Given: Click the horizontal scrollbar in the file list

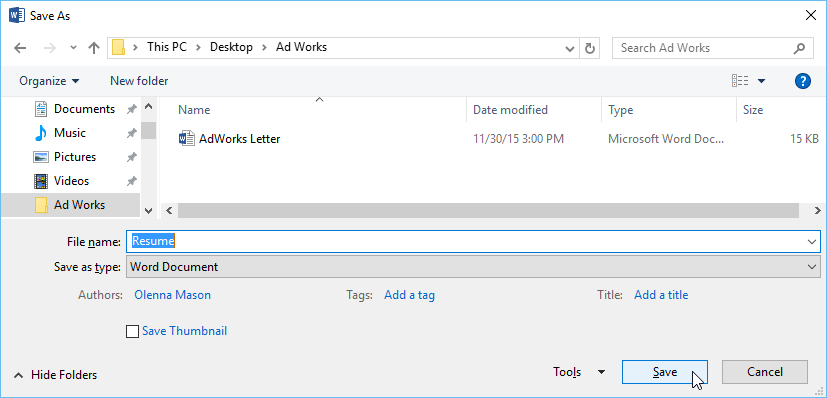Looking at the screenshot, I should coord(488,210).
